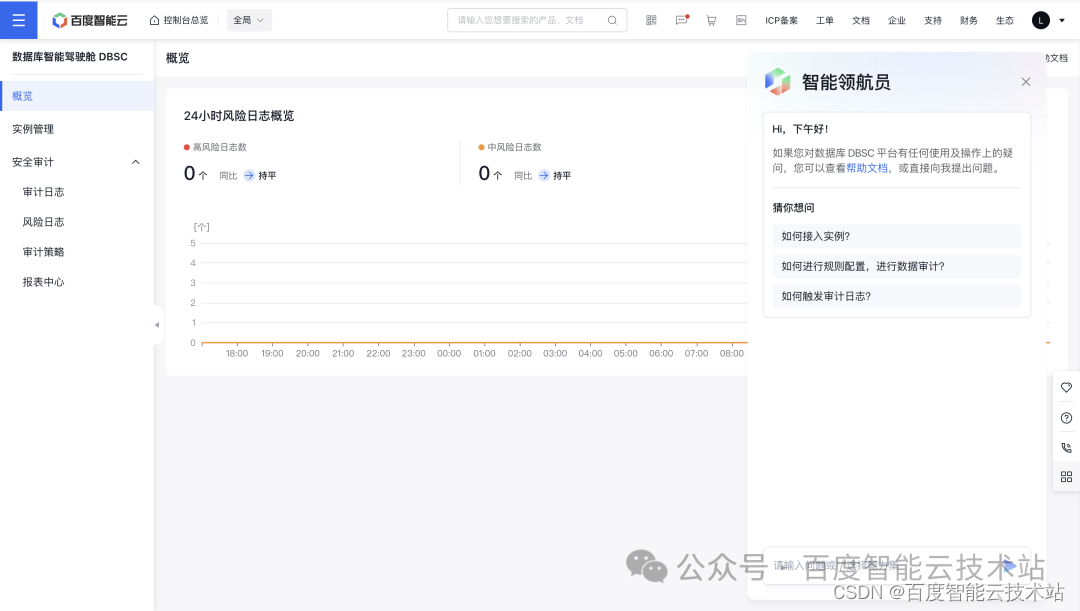
Task: Open the 全局 region dropdown
Action: (x=249, y=20)
